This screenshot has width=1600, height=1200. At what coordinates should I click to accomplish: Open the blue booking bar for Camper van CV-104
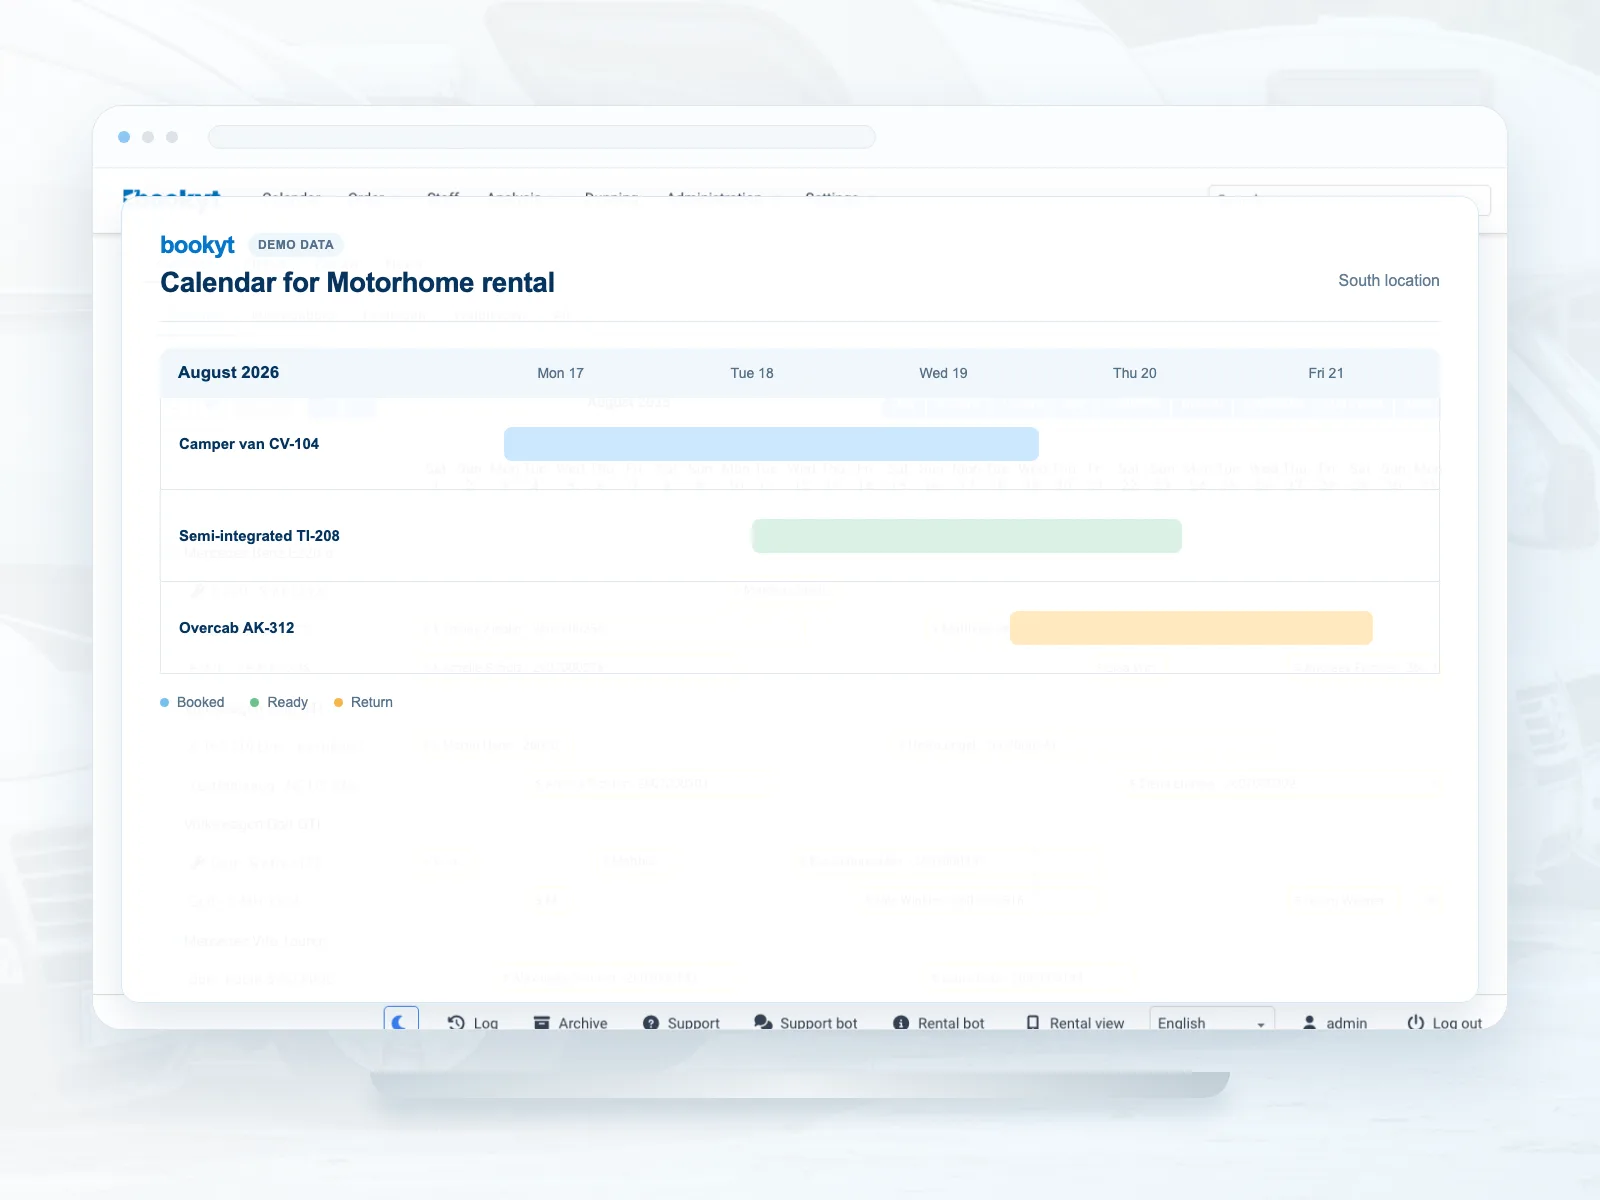(771, 444)
